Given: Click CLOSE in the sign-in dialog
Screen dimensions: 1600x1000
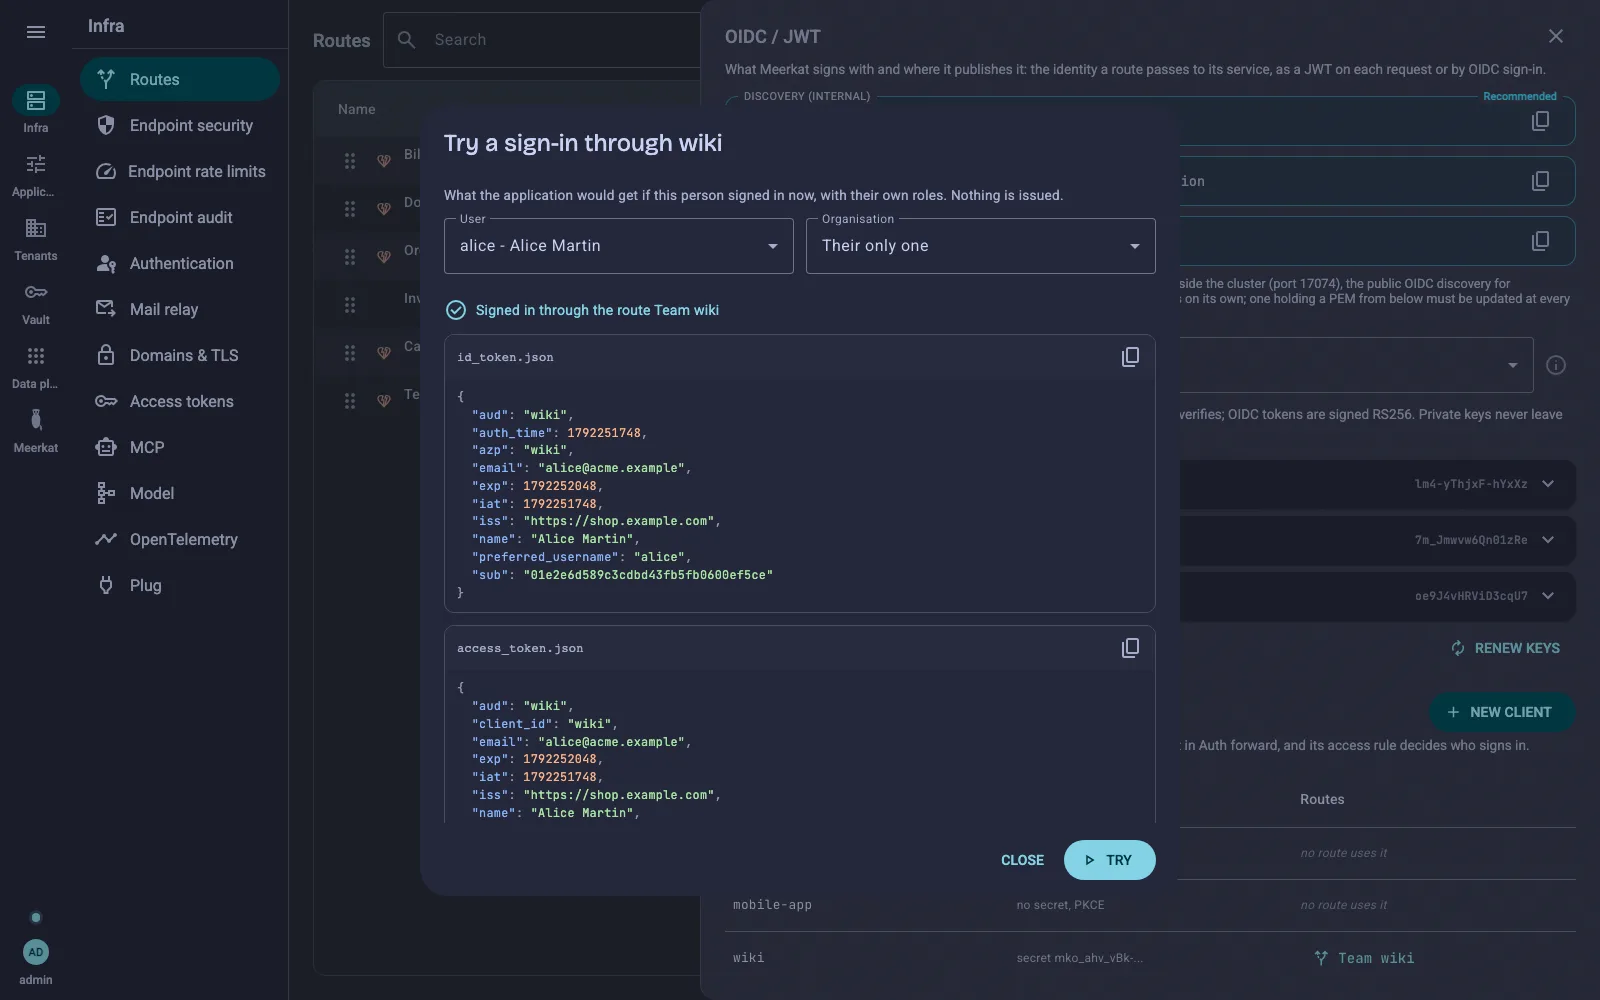Looking at the screenshot, I should [x=1022, y=860].
